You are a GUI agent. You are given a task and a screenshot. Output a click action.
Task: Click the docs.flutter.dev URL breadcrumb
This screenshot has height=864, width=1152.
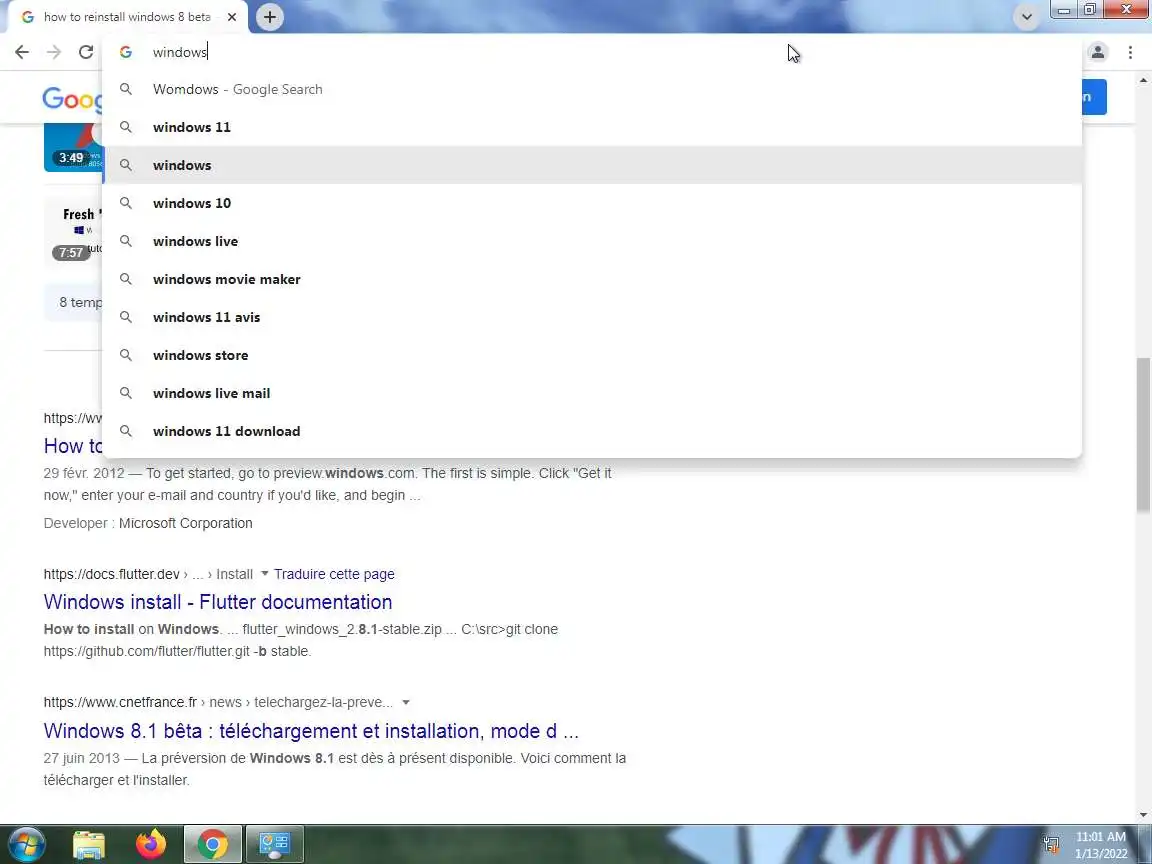pyautogui.click(x=148, y=574)
